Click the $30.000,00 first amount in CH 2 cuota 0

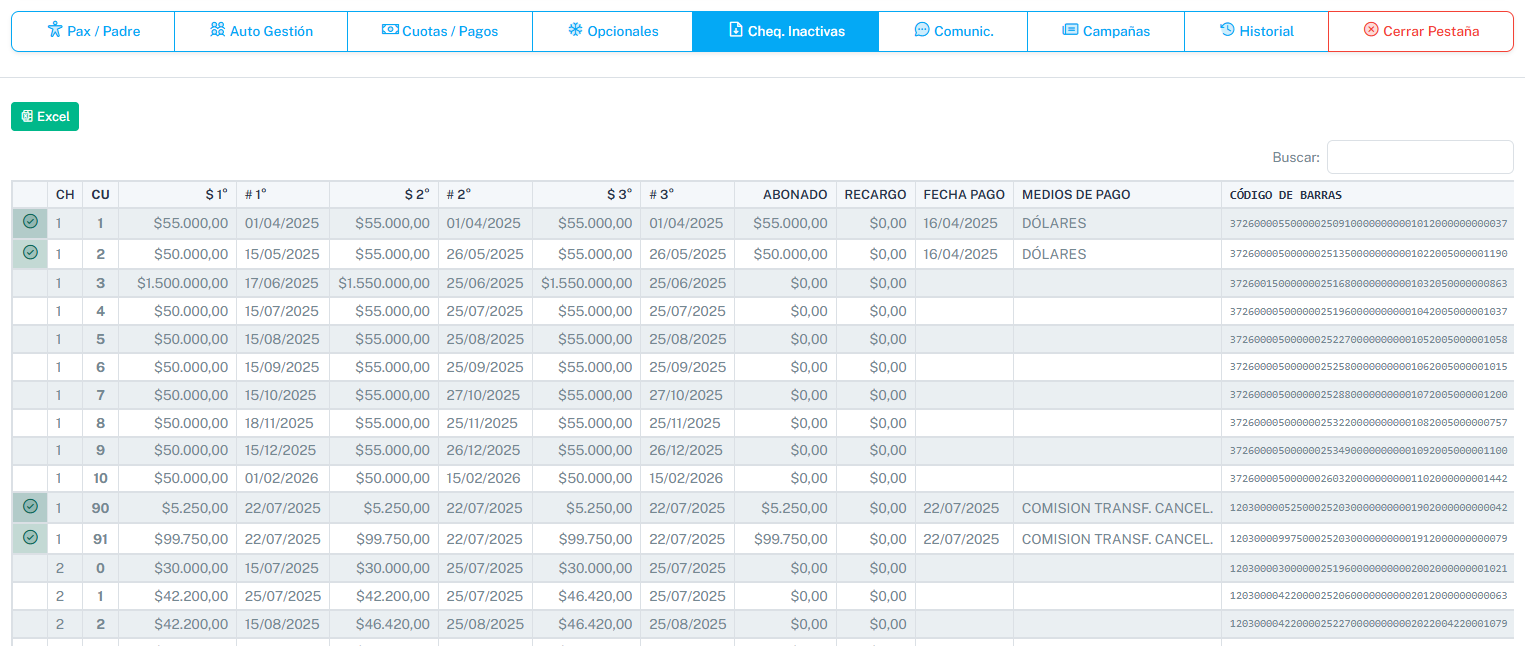(x=191, y=568)
